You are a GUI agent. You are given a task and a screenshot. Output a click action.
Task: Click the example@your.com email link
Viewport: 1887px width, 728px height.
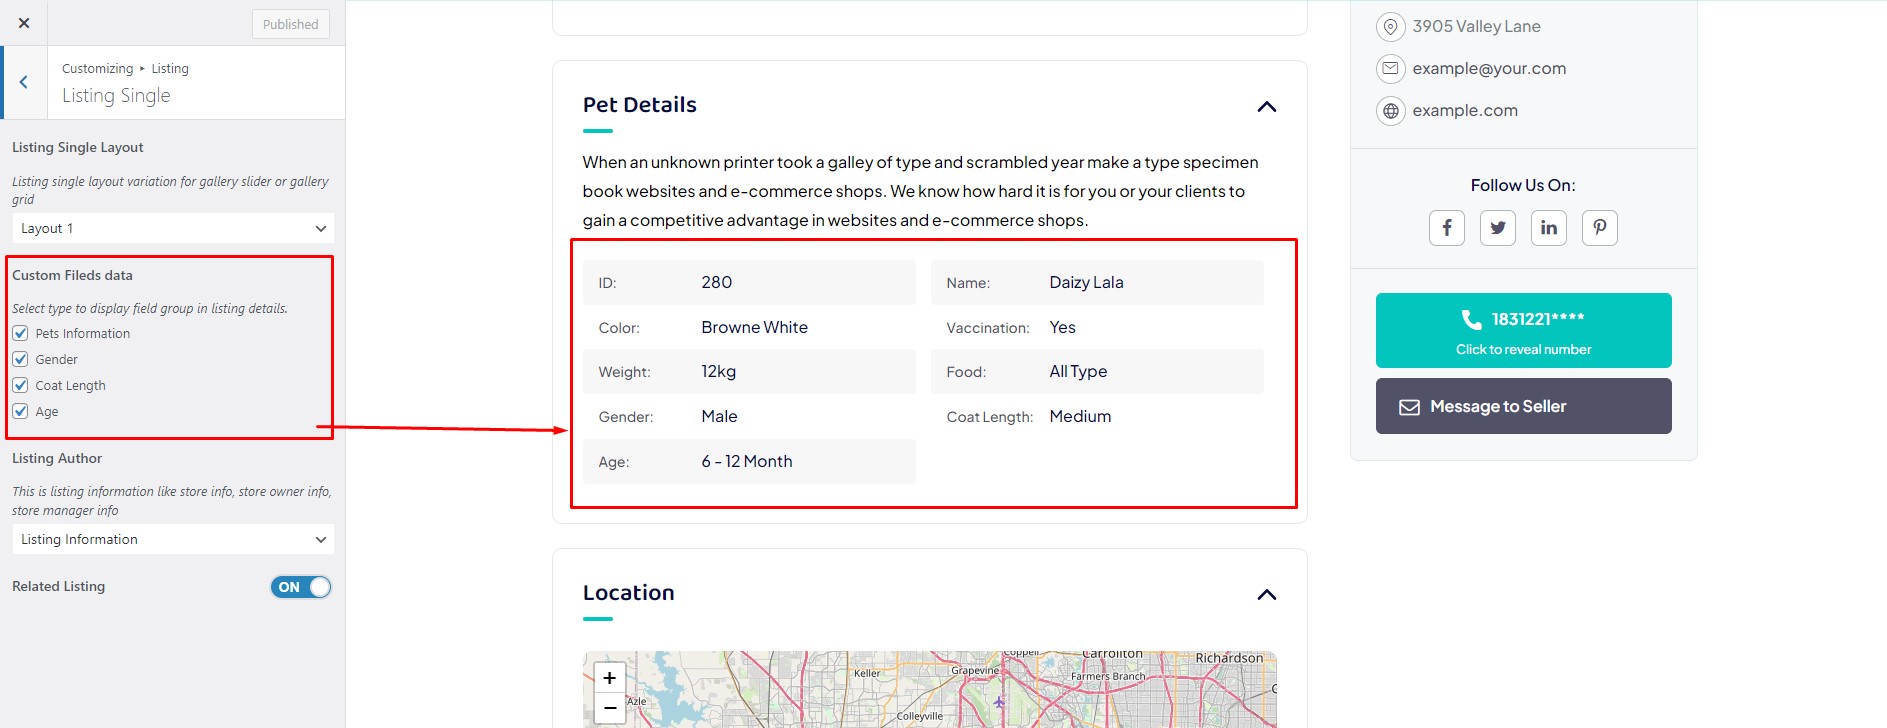pyautogui.click(x=1489, y=69)
